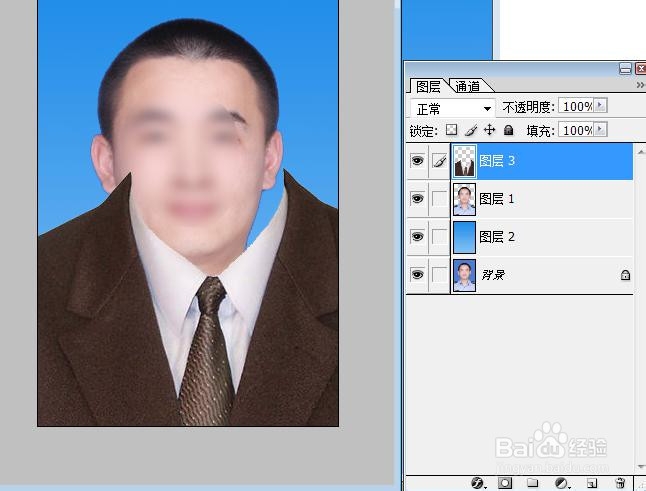Screen dimensions: 646x491
Task: Hide 图层 3 with eye icon
Action: [x=417, y=161]
